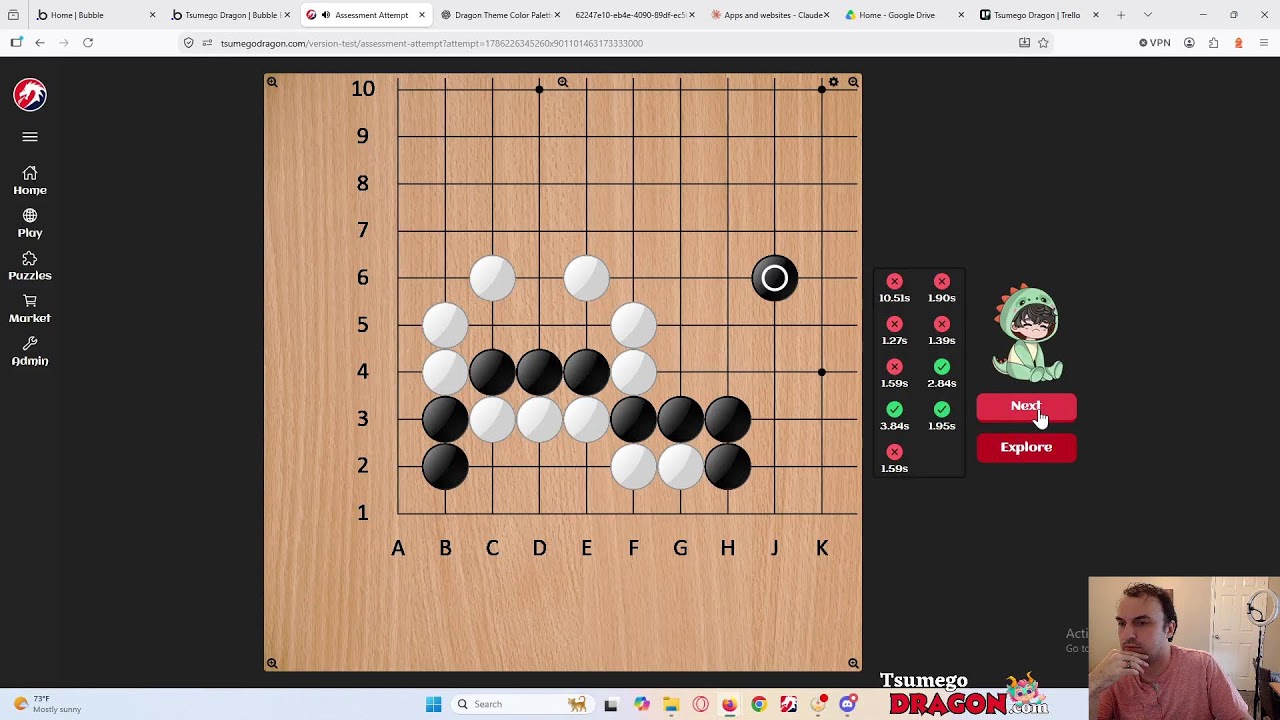Click the Tsumego Dragon logo in sidebar

[30, 95]
